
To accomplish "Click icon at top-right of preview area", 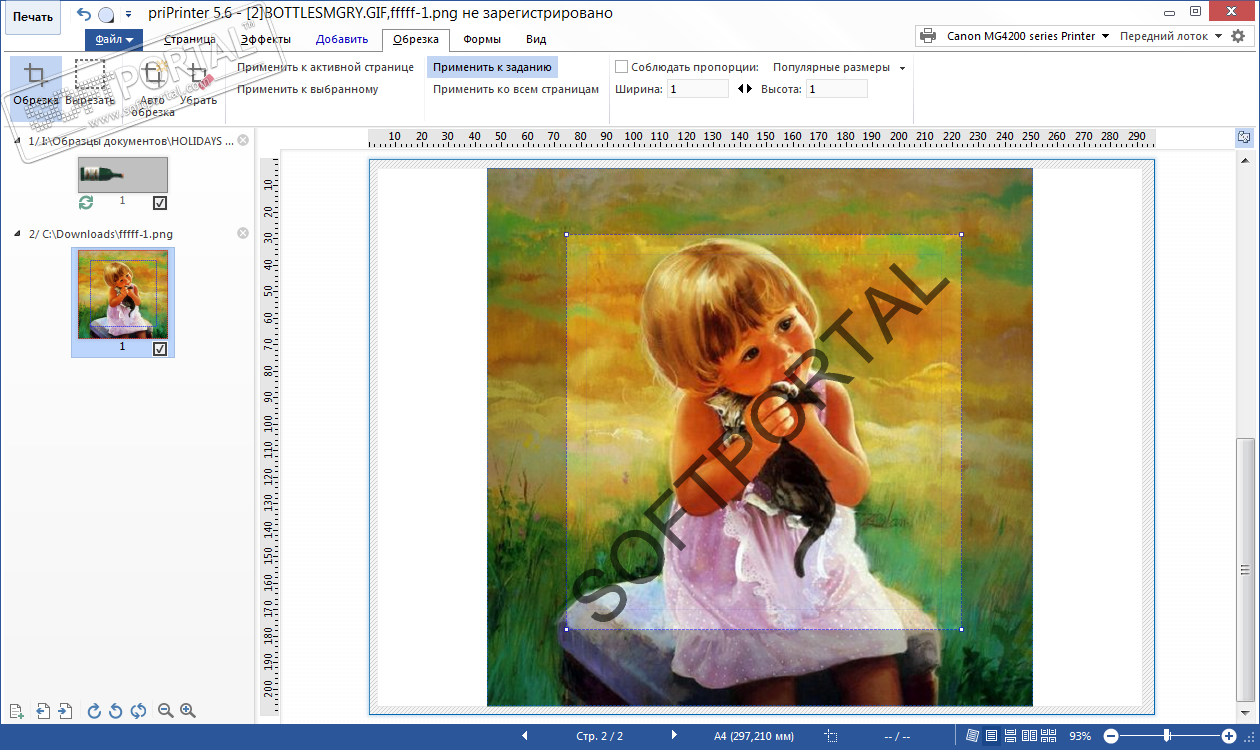I will (x=1244, y=137).
